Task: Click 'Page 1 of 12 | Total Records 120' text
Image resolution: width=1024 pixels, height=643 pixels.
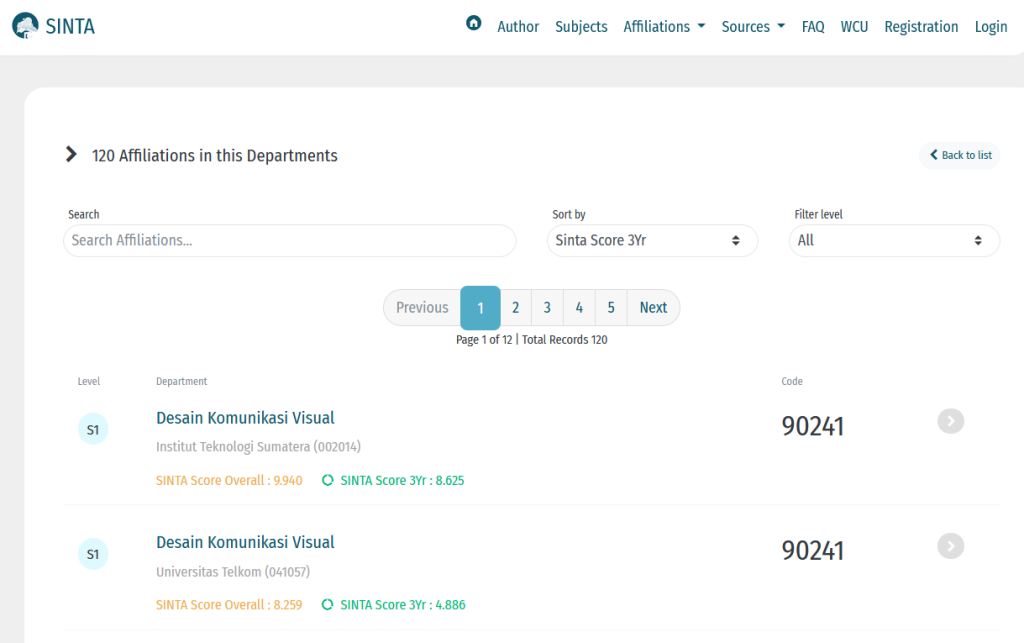Action: point(532,340)
